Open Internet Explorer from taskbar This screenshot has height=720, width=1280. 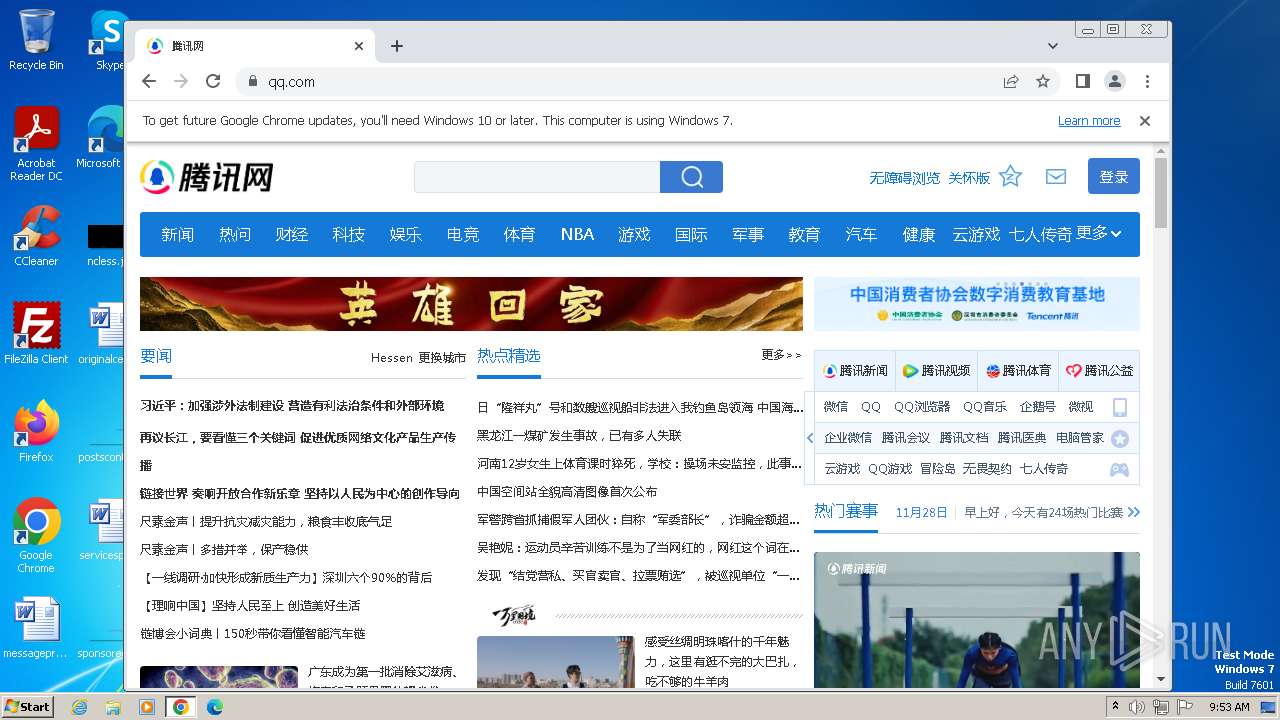(x=80, y=707)
